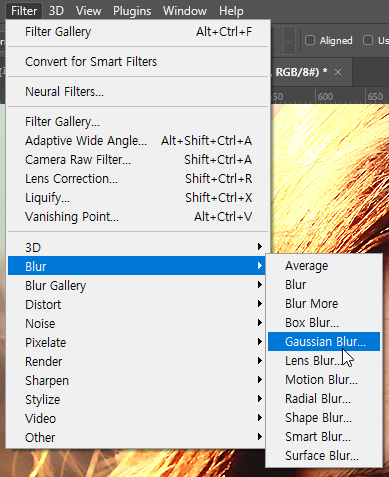Expand the Video submenu
This screenshot has width=389, height=477.
138,418
